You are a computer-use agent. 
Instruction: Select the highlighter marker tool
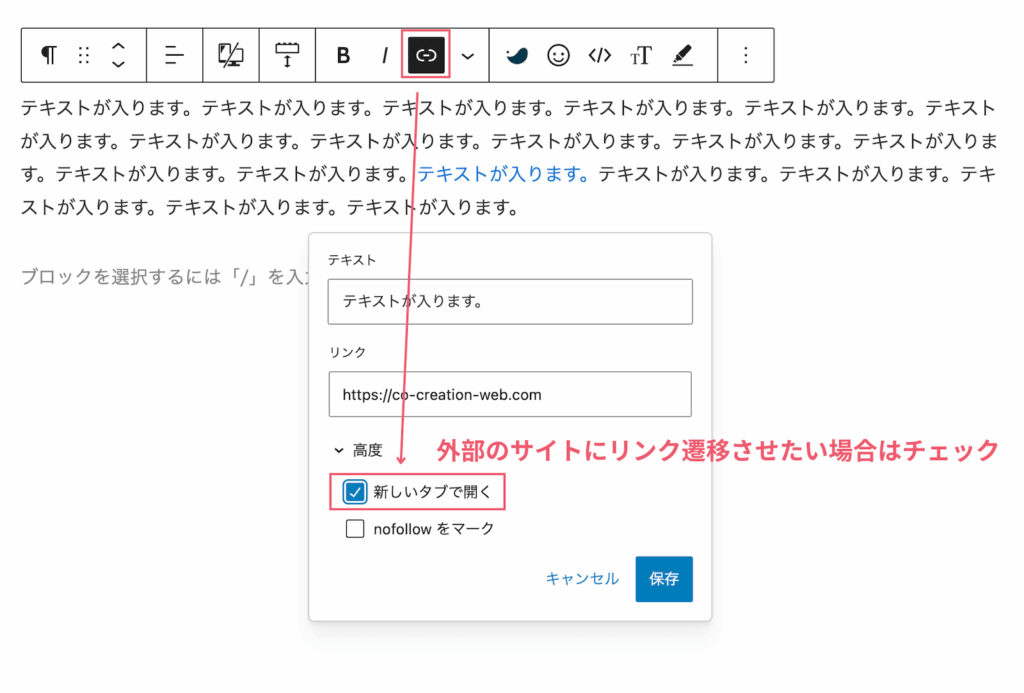682,56
